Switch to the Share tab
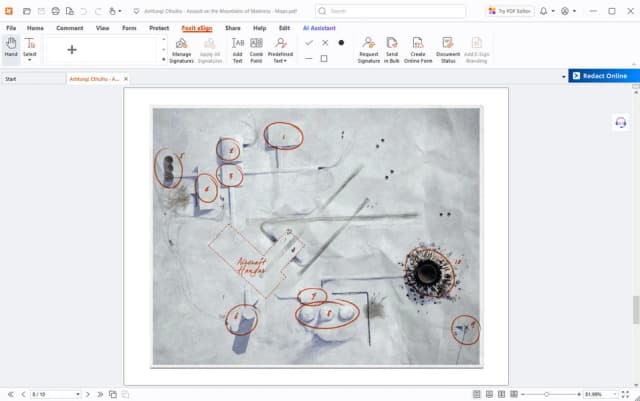The width and height of the screenshot is (640, 401). click(233, 28)
